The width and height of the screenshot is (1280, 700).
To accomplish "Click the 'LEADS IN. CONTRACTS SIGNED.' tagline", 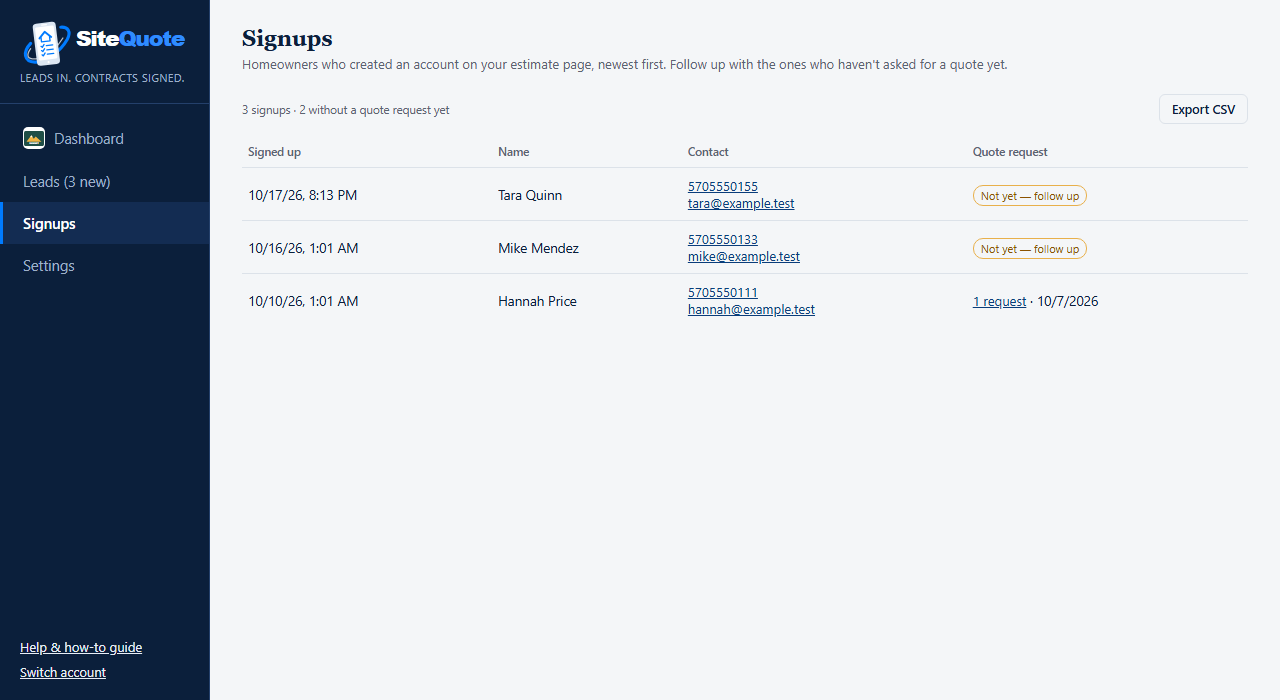I will (102, 78).
